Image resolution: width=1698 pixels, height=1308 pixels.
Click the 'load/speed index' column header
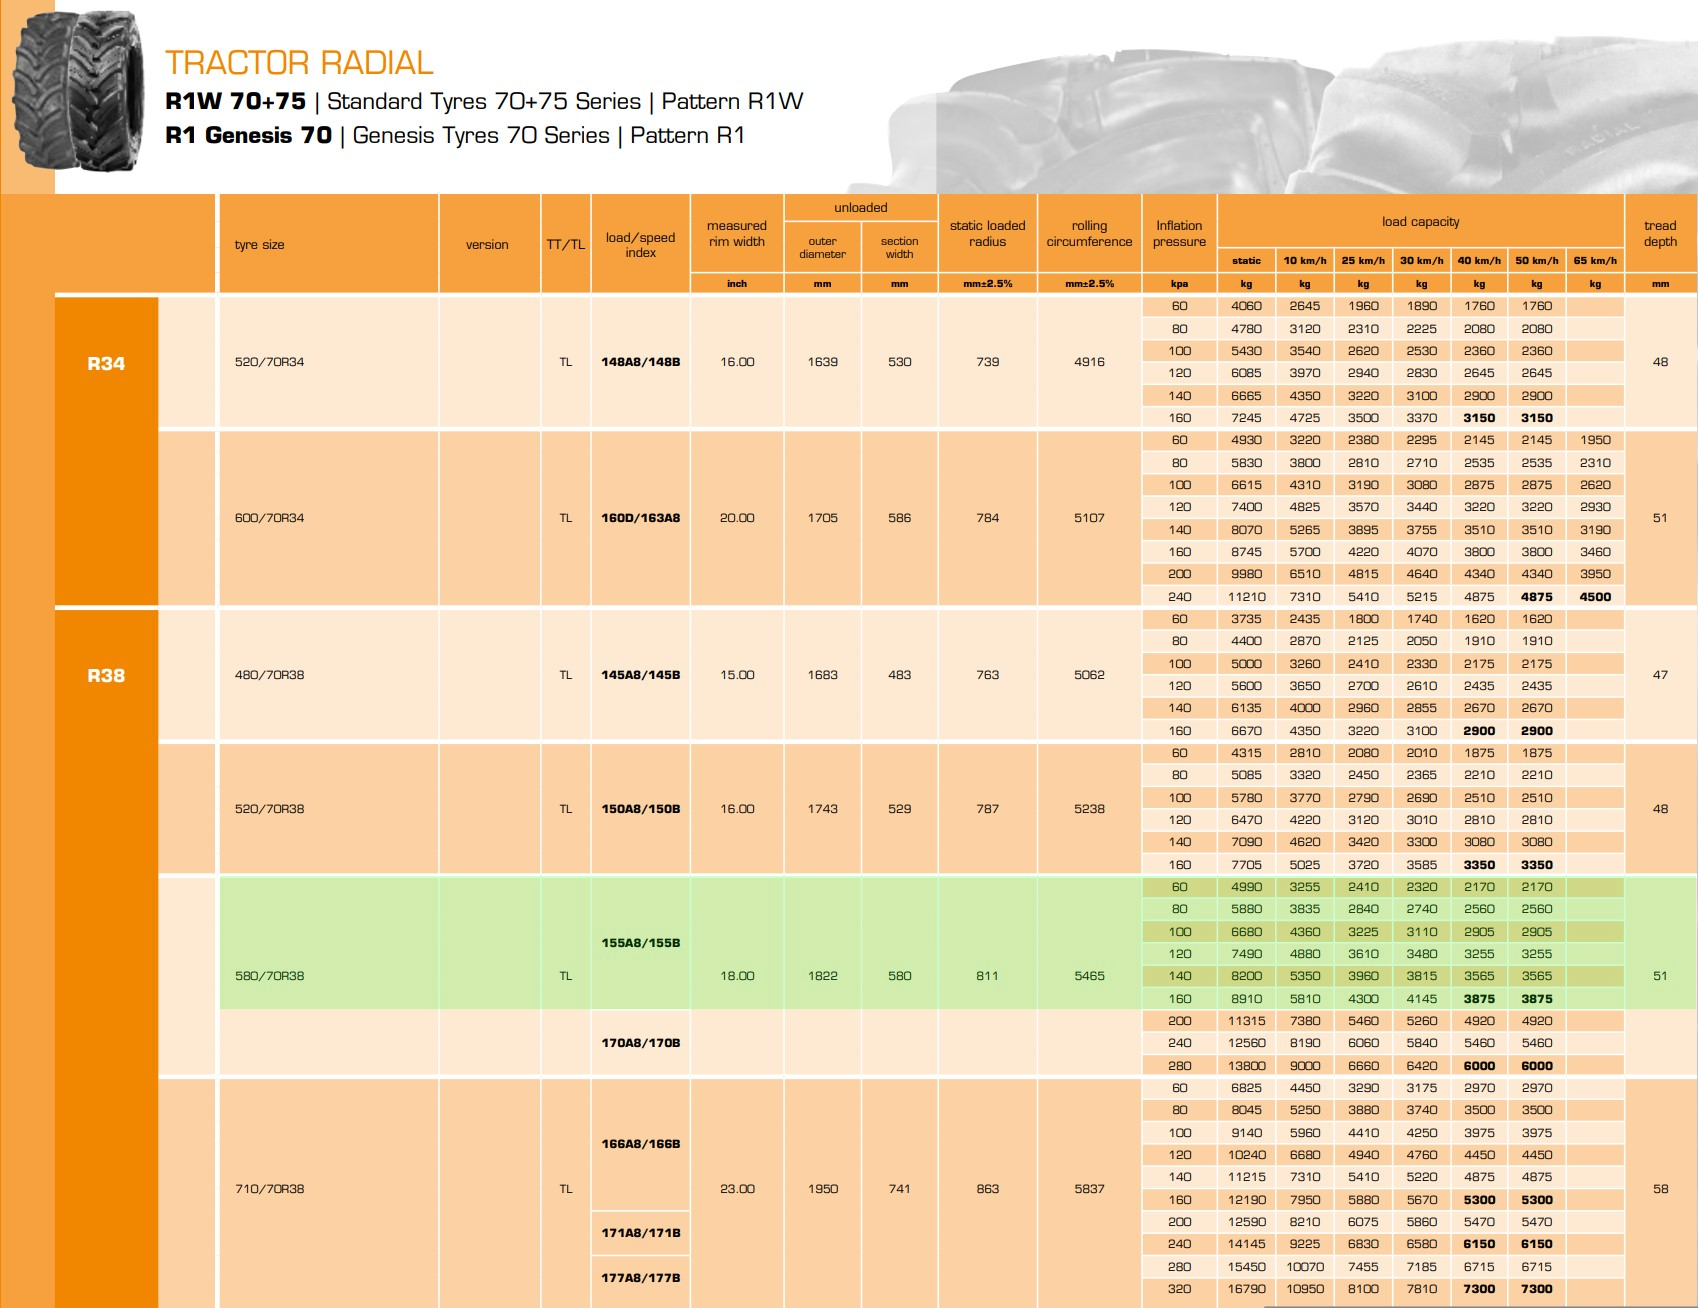point(640,245)
